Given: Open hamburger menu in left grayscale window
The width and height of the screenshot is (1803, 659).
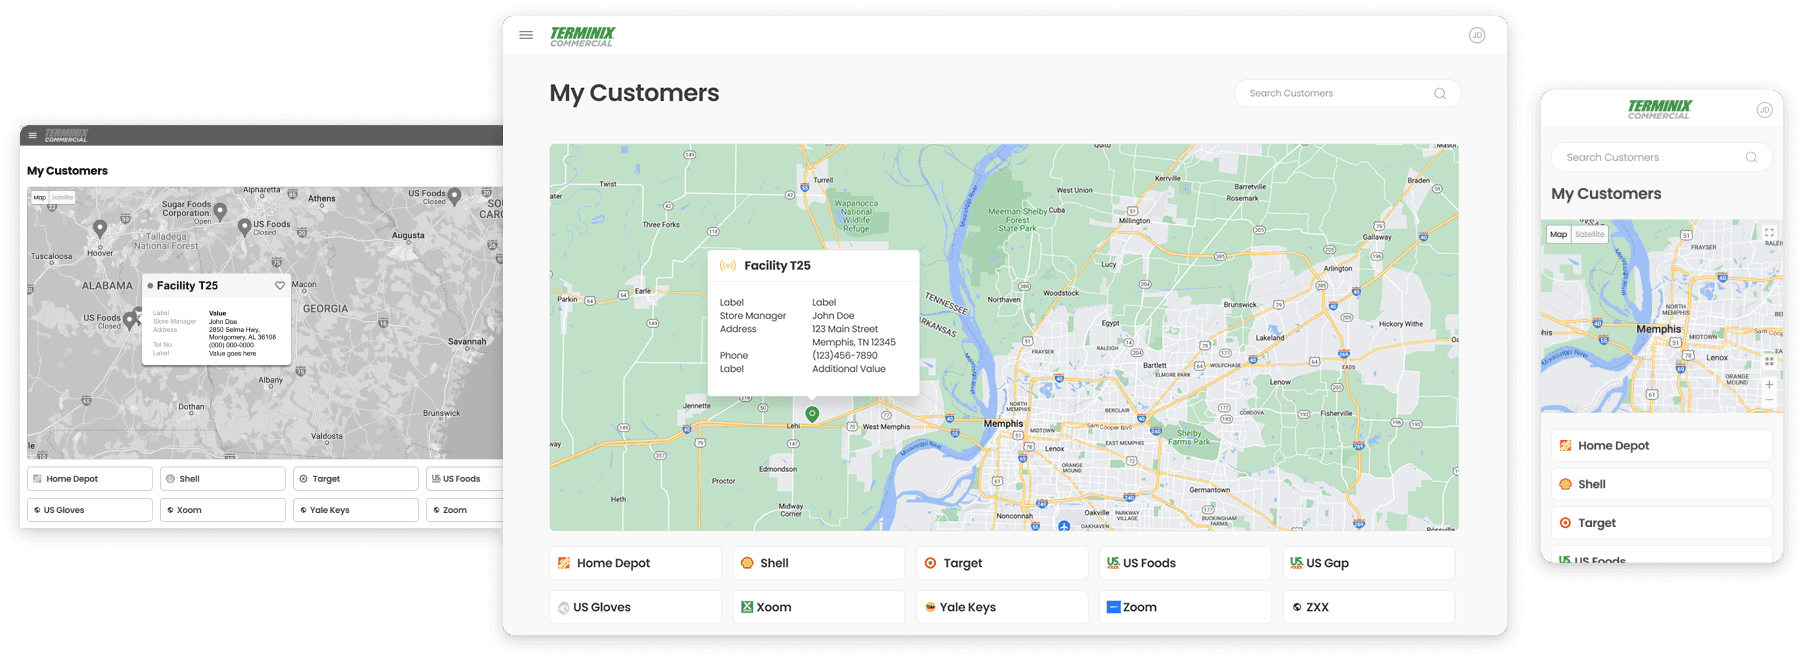Looking at the screenshot, I should (33, 135).
